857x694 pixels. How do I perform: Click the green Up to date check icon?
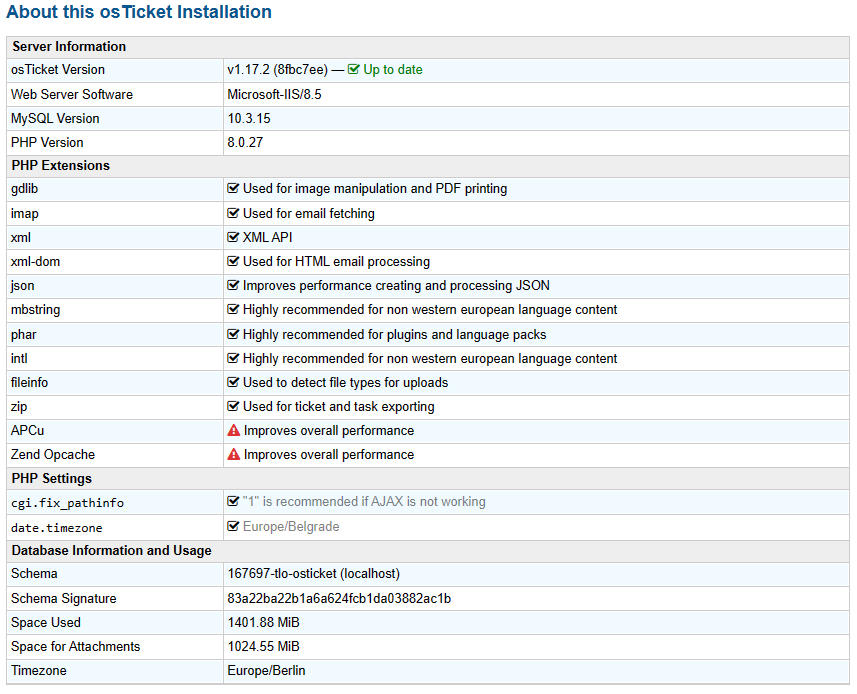[x=354, y=69]
